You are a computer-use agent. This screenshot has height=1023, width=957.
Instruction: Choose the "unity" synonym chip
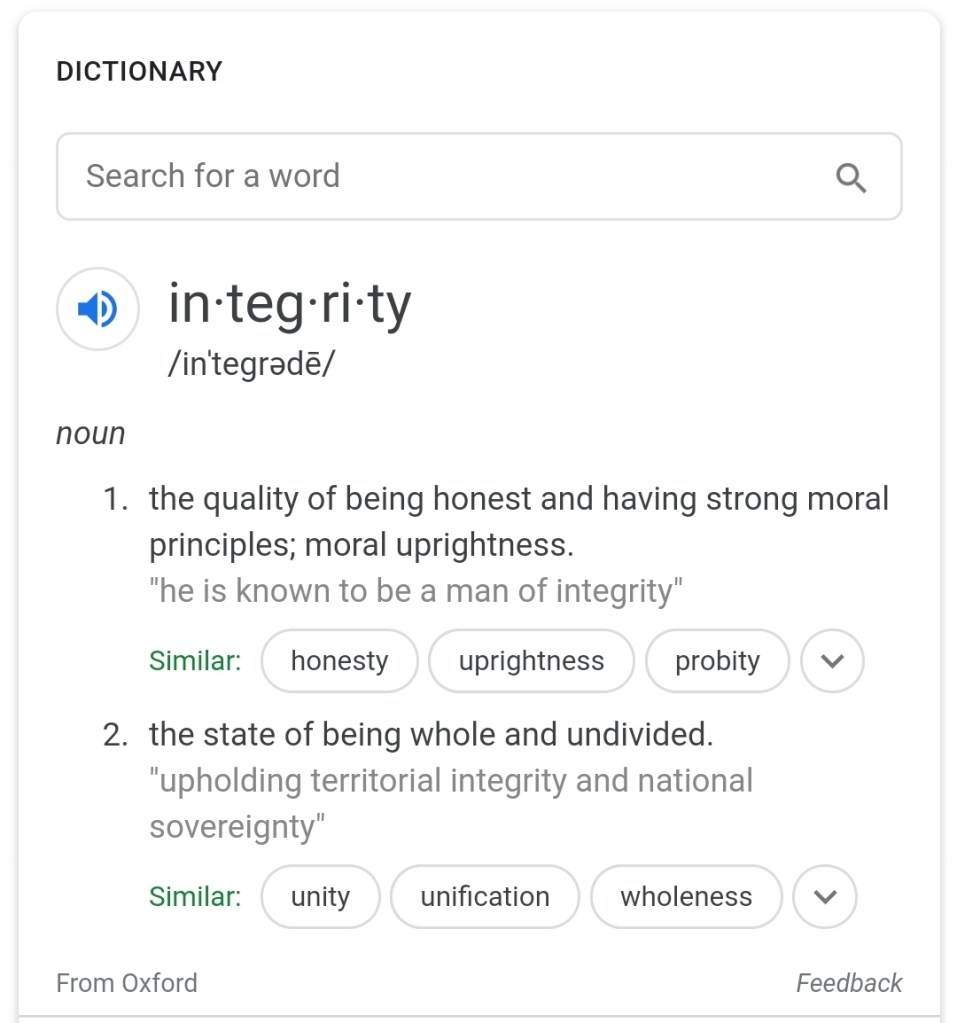(320, 897)
